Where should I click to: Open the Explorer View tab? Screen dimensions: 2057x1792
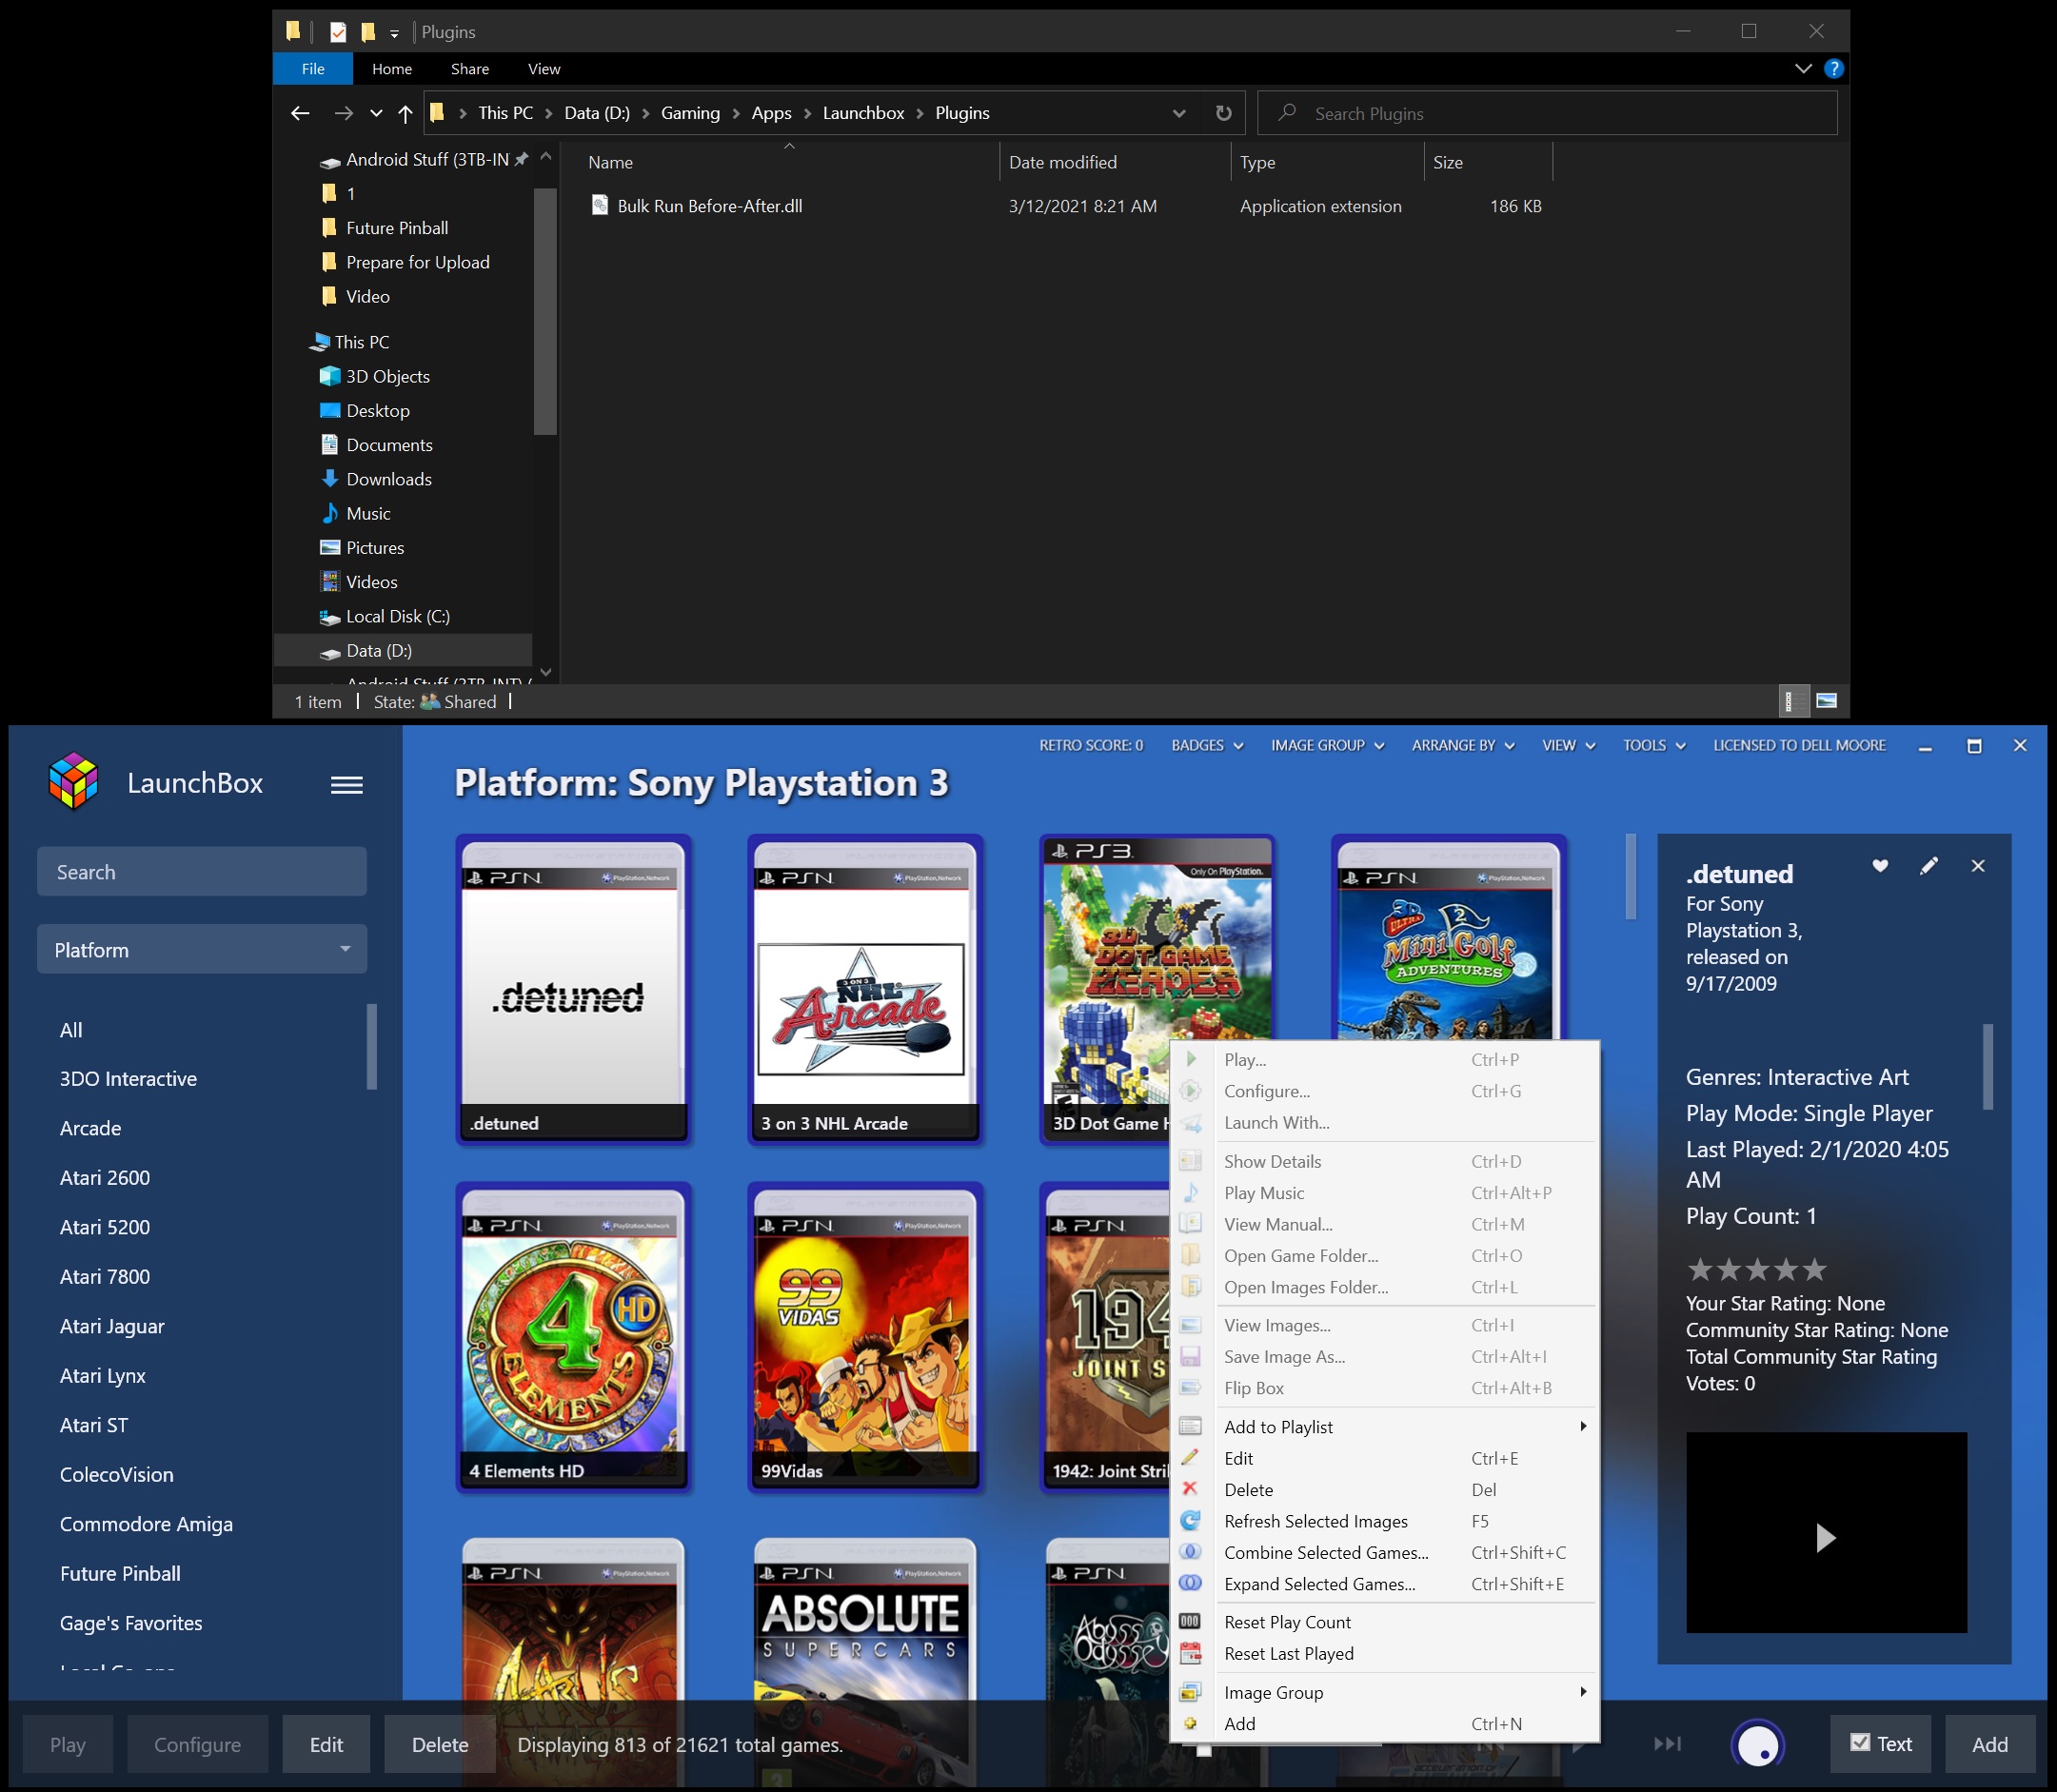544,69
